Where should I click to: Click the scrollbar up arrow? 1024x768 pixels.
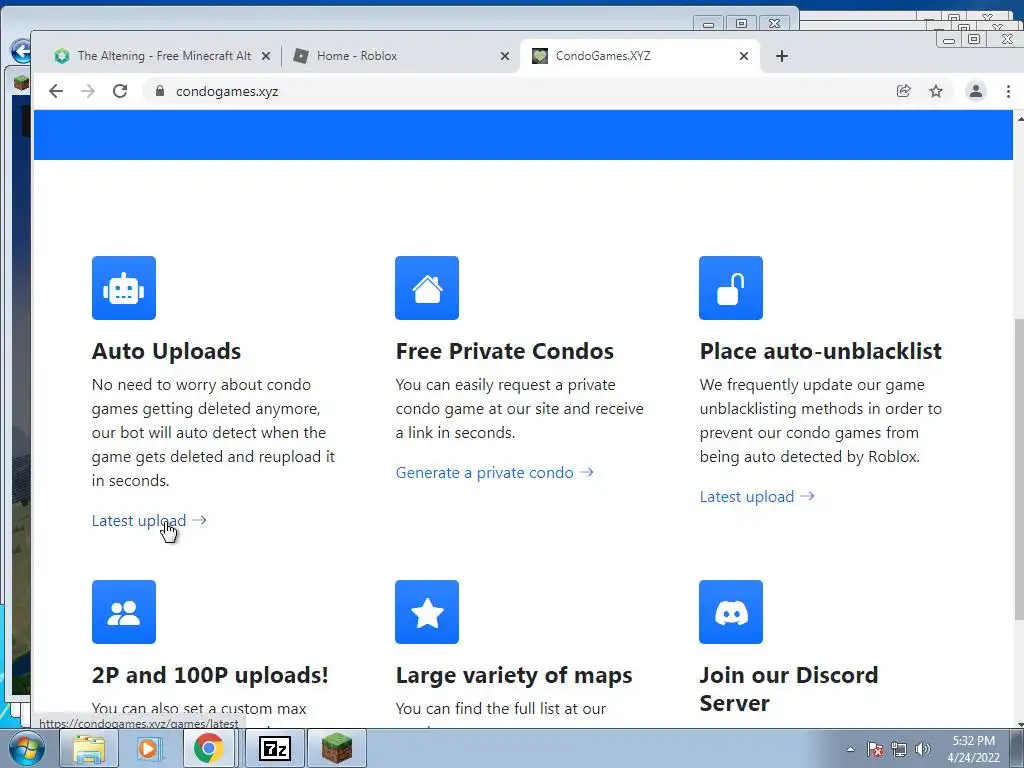1019,118
